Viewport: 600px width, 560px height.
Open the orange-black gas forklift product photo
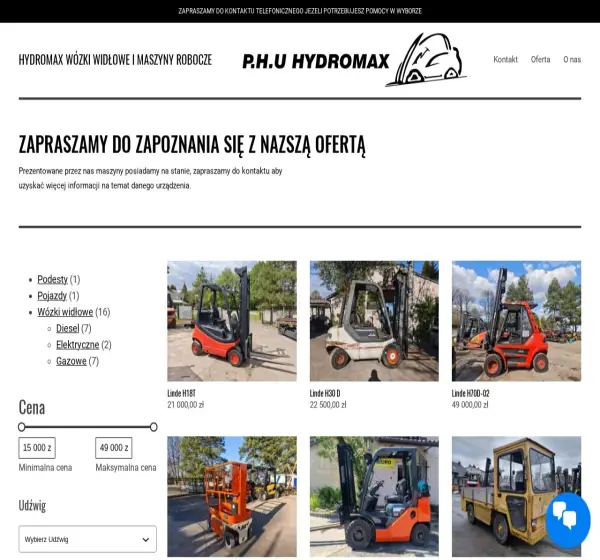point(374,496)
